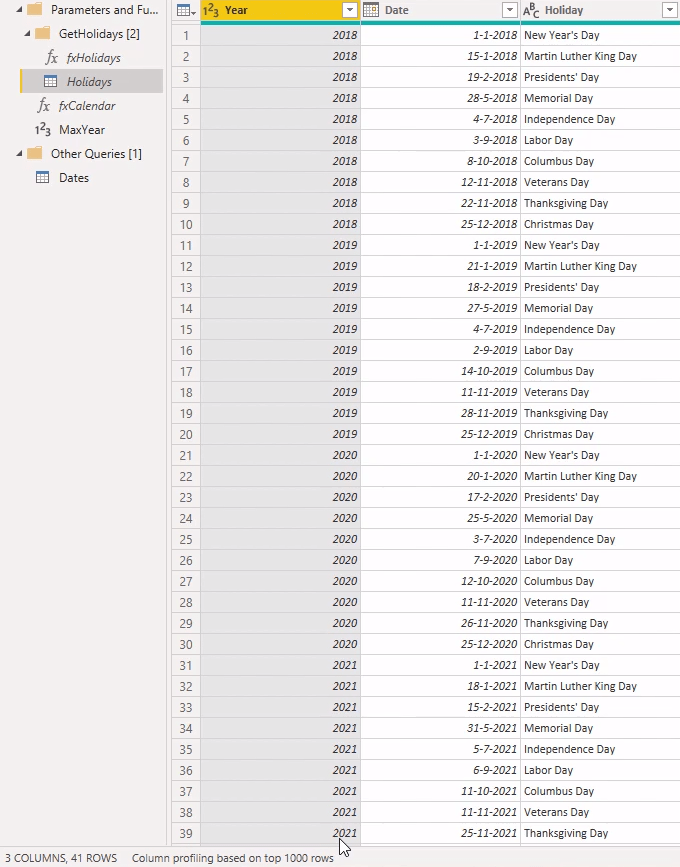Select the fxCalendar function query
Viewport: 680px width, 867px height.
pyautogui.click(x=87, y=106)
